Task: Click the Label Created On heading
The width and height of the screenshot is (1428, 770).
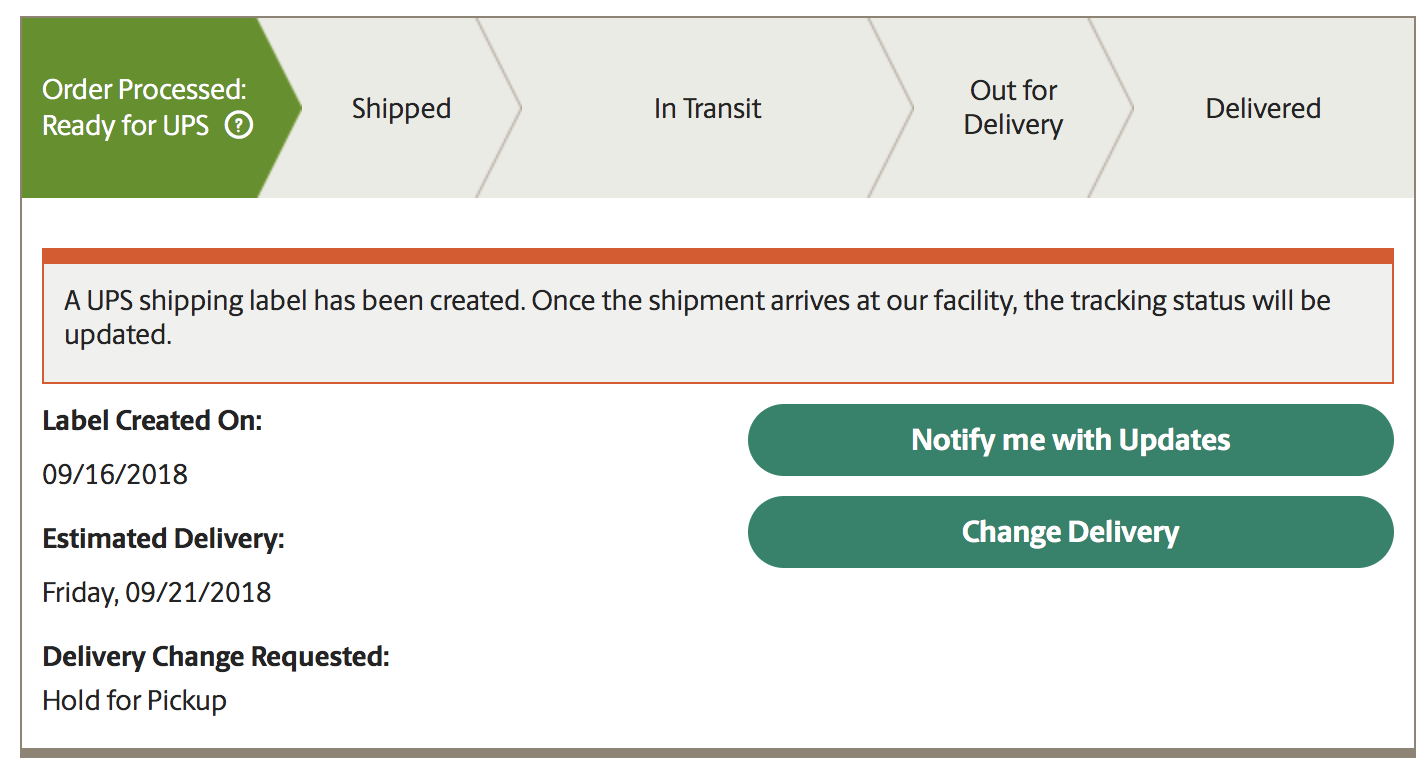Action: tap(152, 421)
